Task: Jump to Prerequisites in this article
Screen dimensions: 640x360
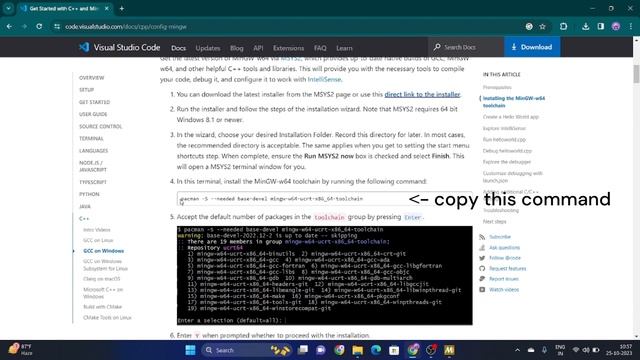Action: (497, 87)
